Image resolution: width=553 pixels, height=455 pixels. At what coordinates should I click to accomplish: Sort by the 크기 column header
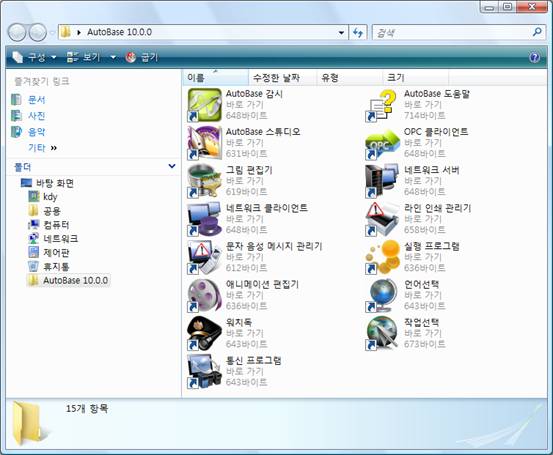tap(415, 78)
